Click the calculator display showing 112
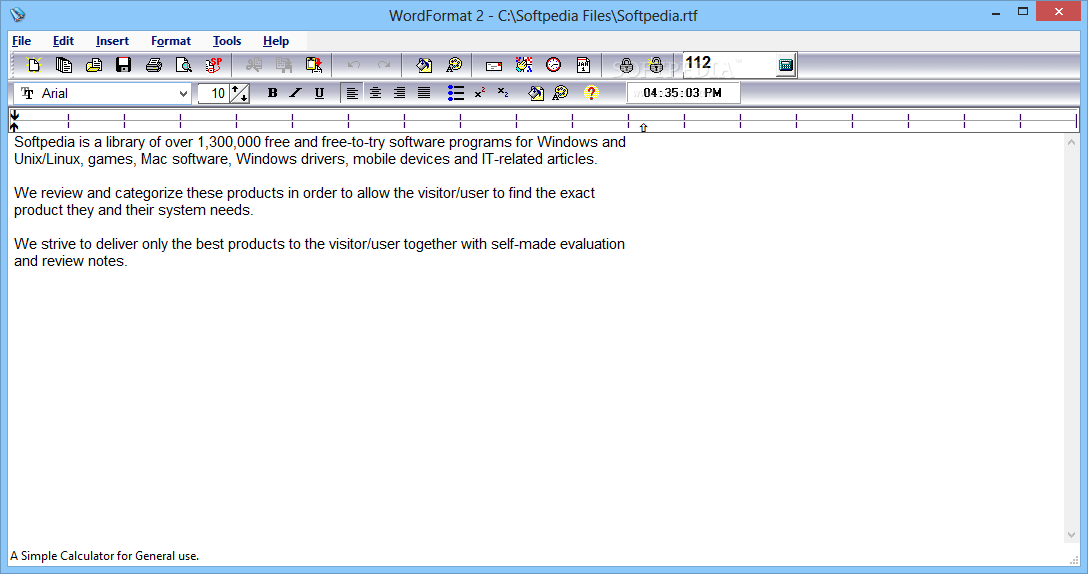This screenshot has width=1088, height=574. point(729,65)
